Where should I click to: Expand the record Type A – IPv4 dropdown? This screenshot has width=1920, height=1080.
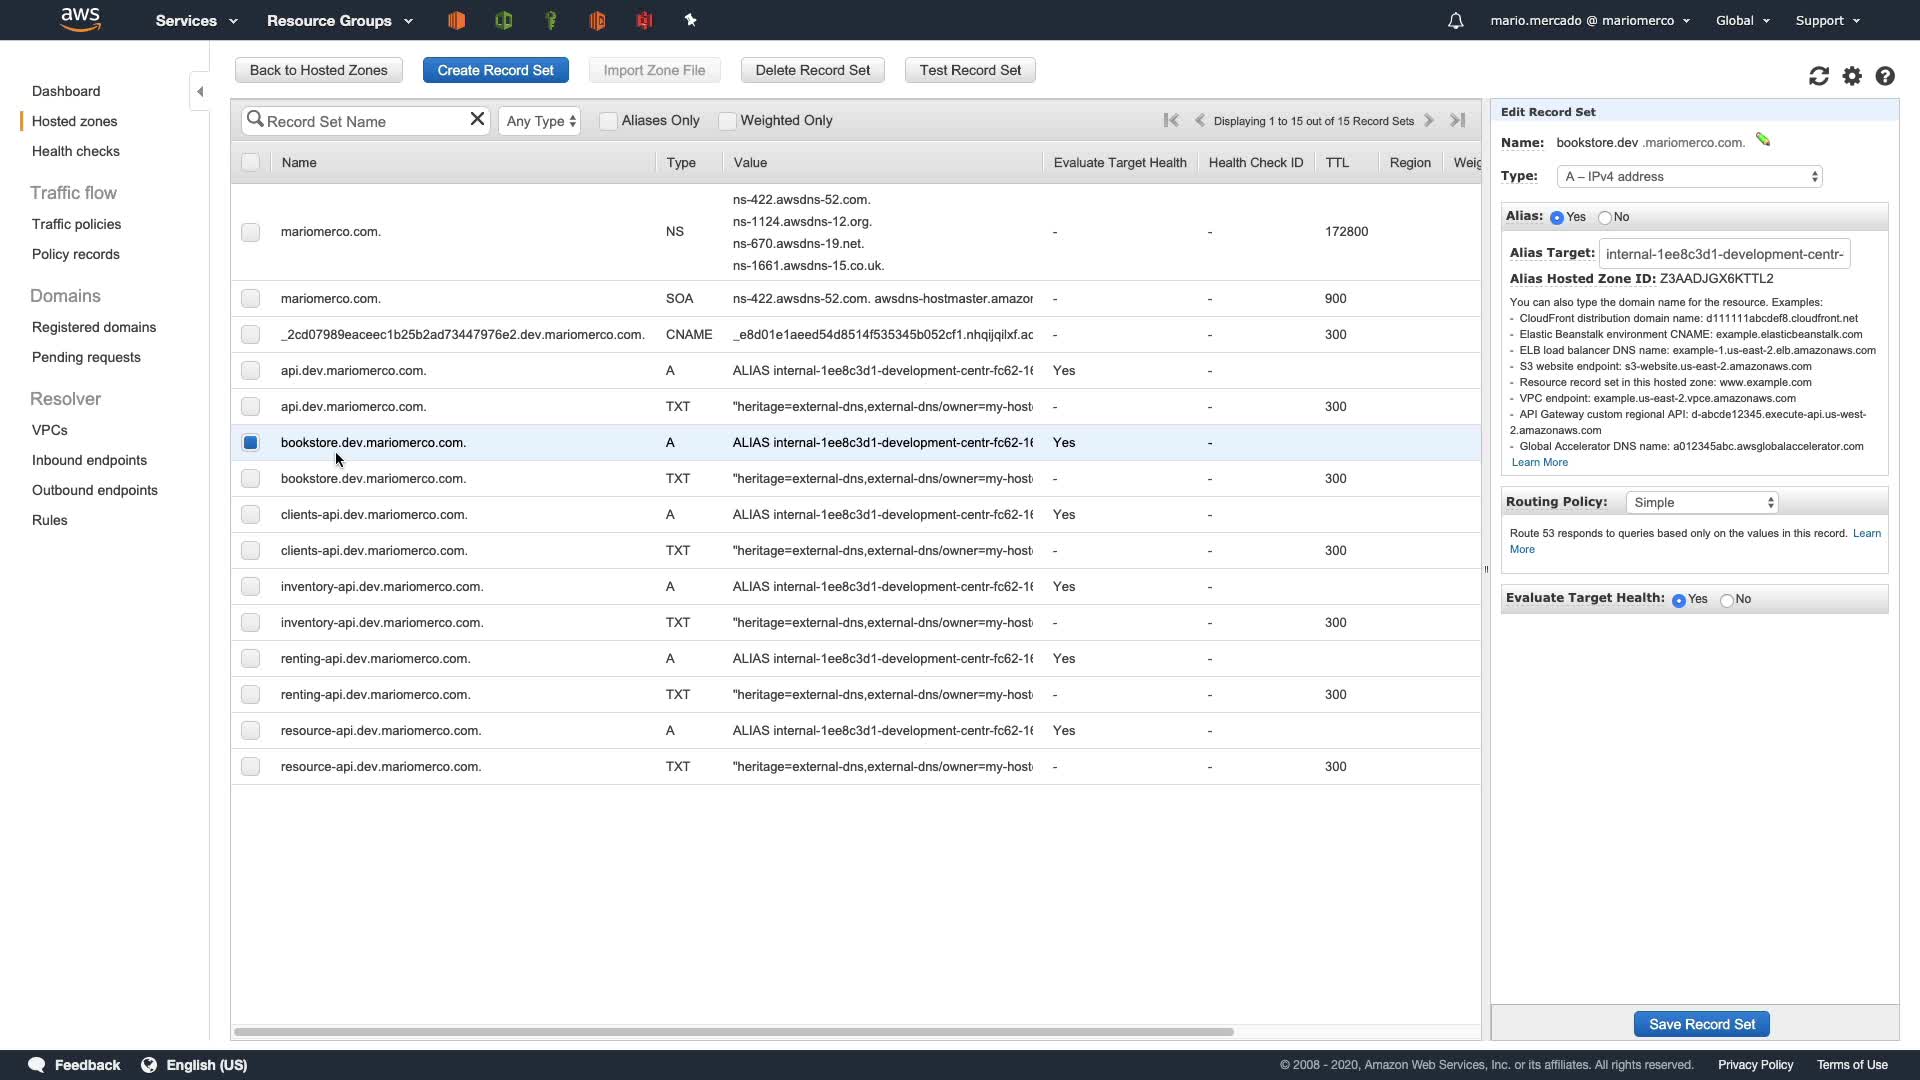1689,176
